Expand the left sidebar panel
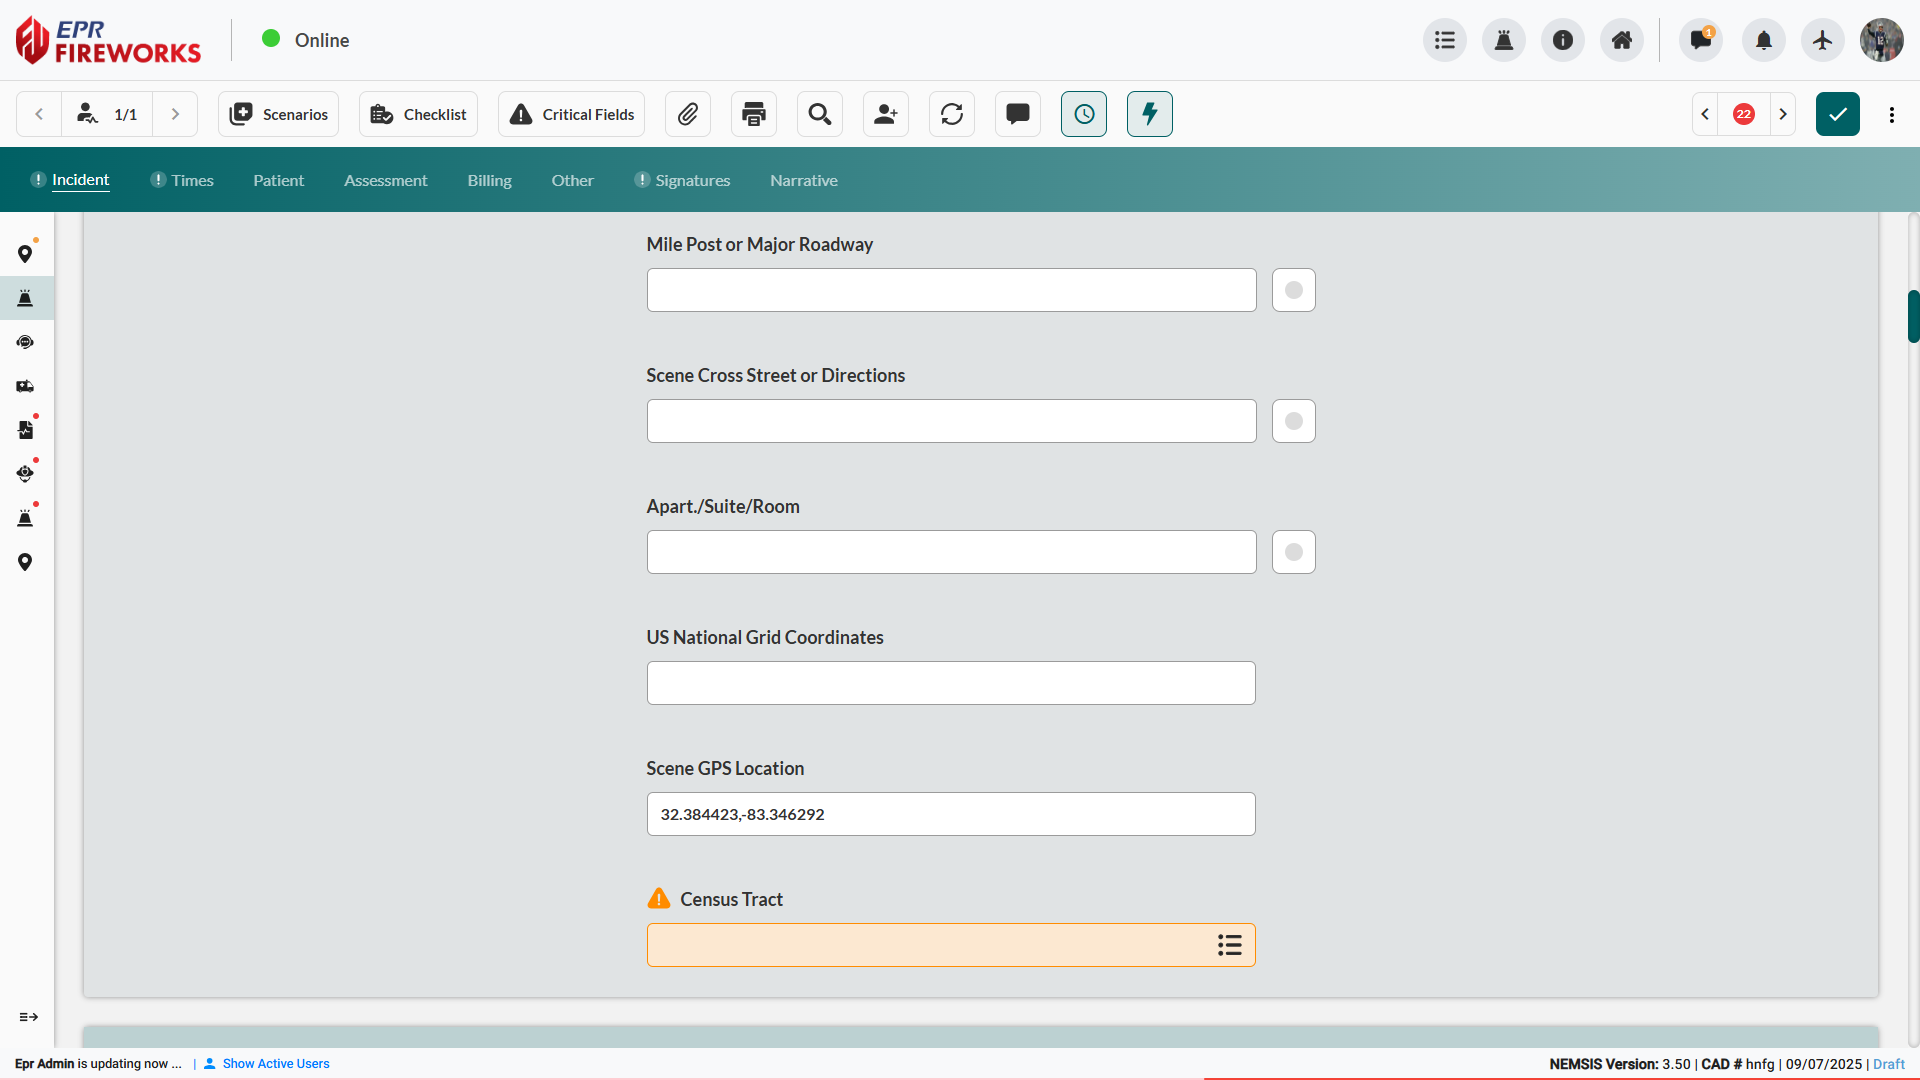The height and width of the screenshot is (1080, 1920). coord(28,1017)
